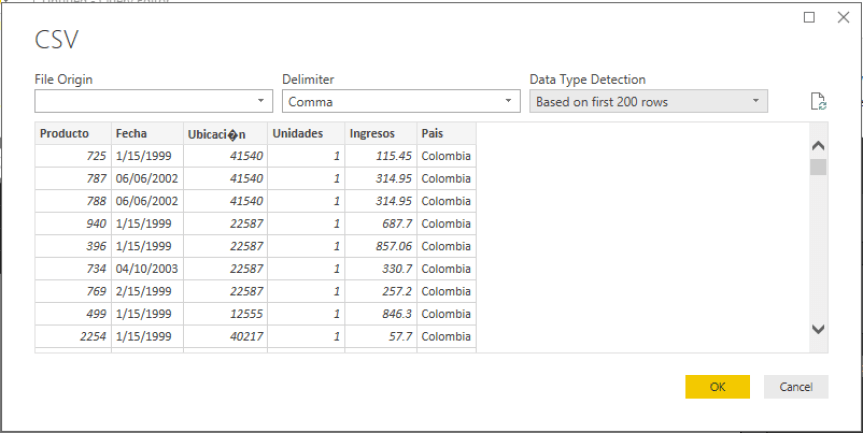Select the Ingresos cell showing 857.06
The image size is (863, 433).
coord(380,246)
